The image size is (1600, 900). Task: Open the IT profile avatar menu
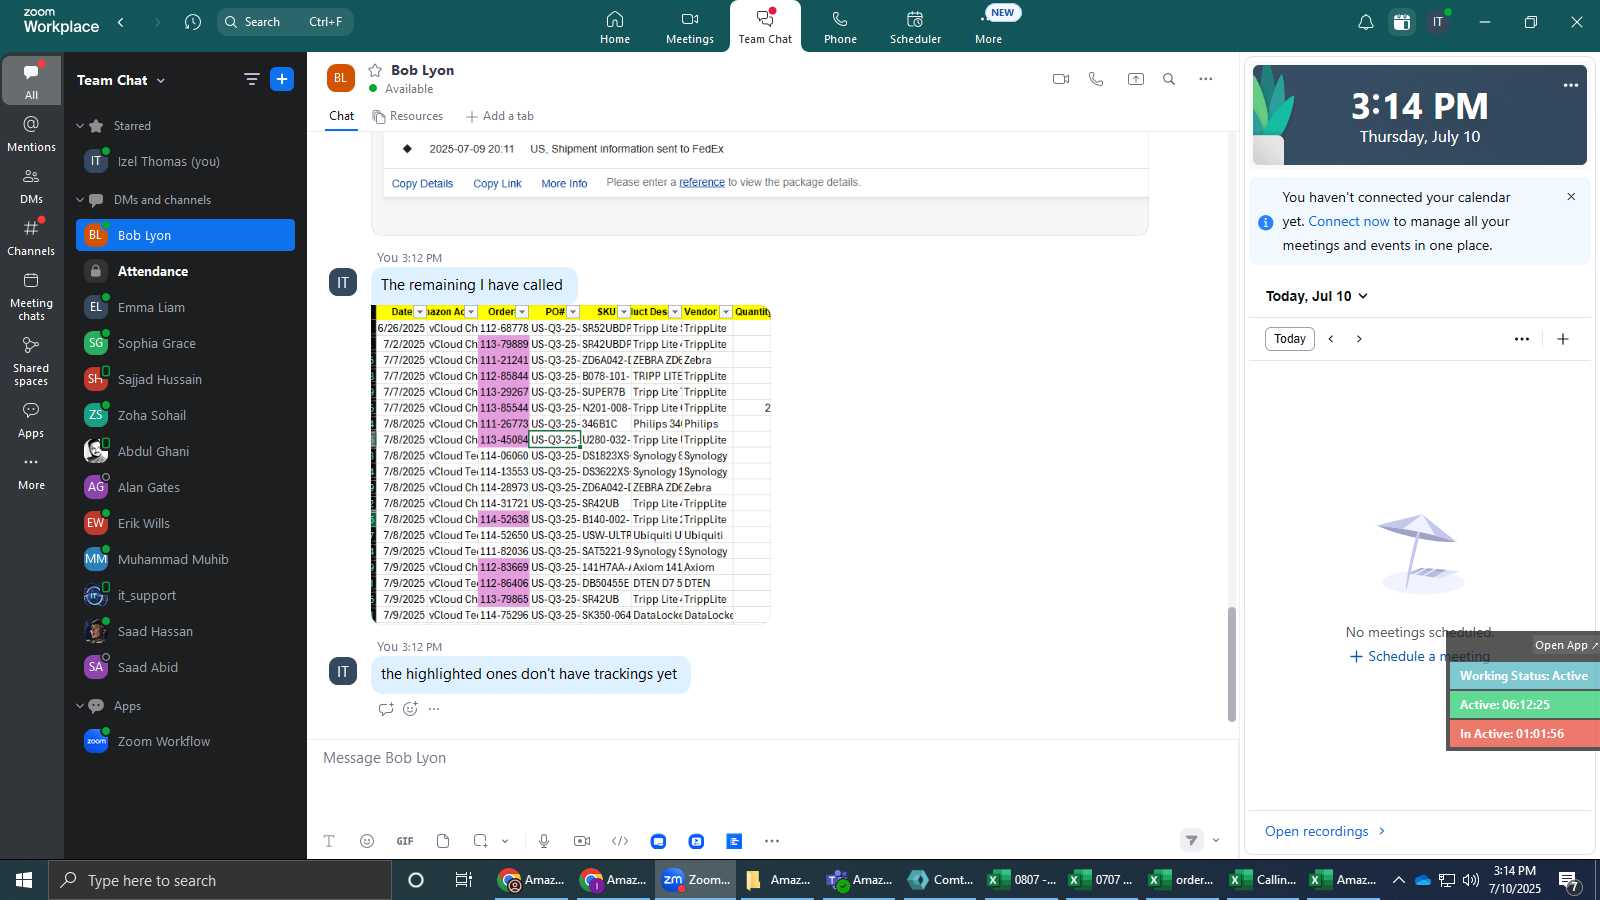tap(1438, 22)
